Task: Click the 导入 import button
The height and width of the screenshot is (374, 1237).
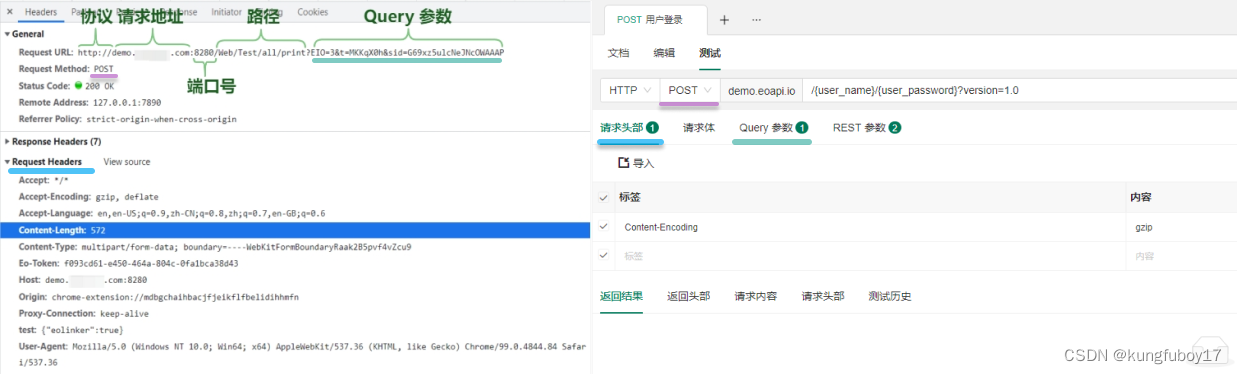Action: 636,163
